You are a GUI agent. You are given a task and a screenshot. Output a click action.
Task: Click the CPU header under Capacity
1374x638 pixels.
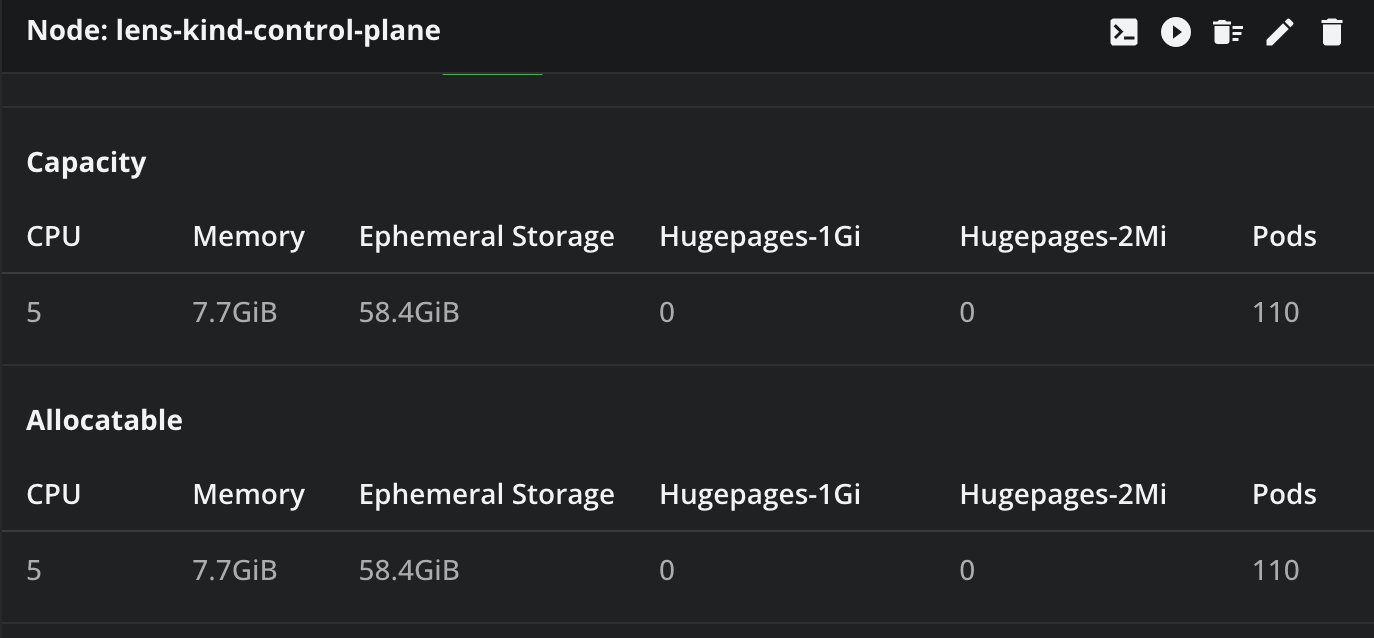point(54,237)
